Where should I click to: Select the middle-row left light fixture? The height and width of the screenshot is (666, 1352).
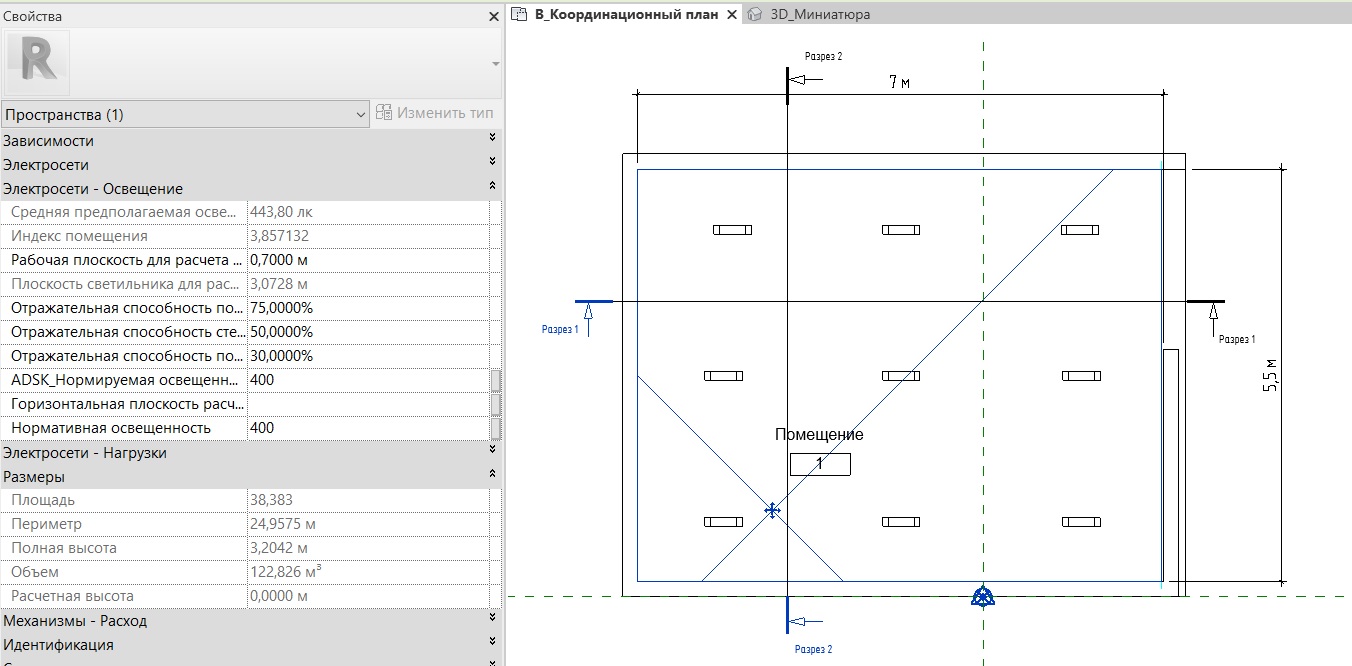coord(723,376)
